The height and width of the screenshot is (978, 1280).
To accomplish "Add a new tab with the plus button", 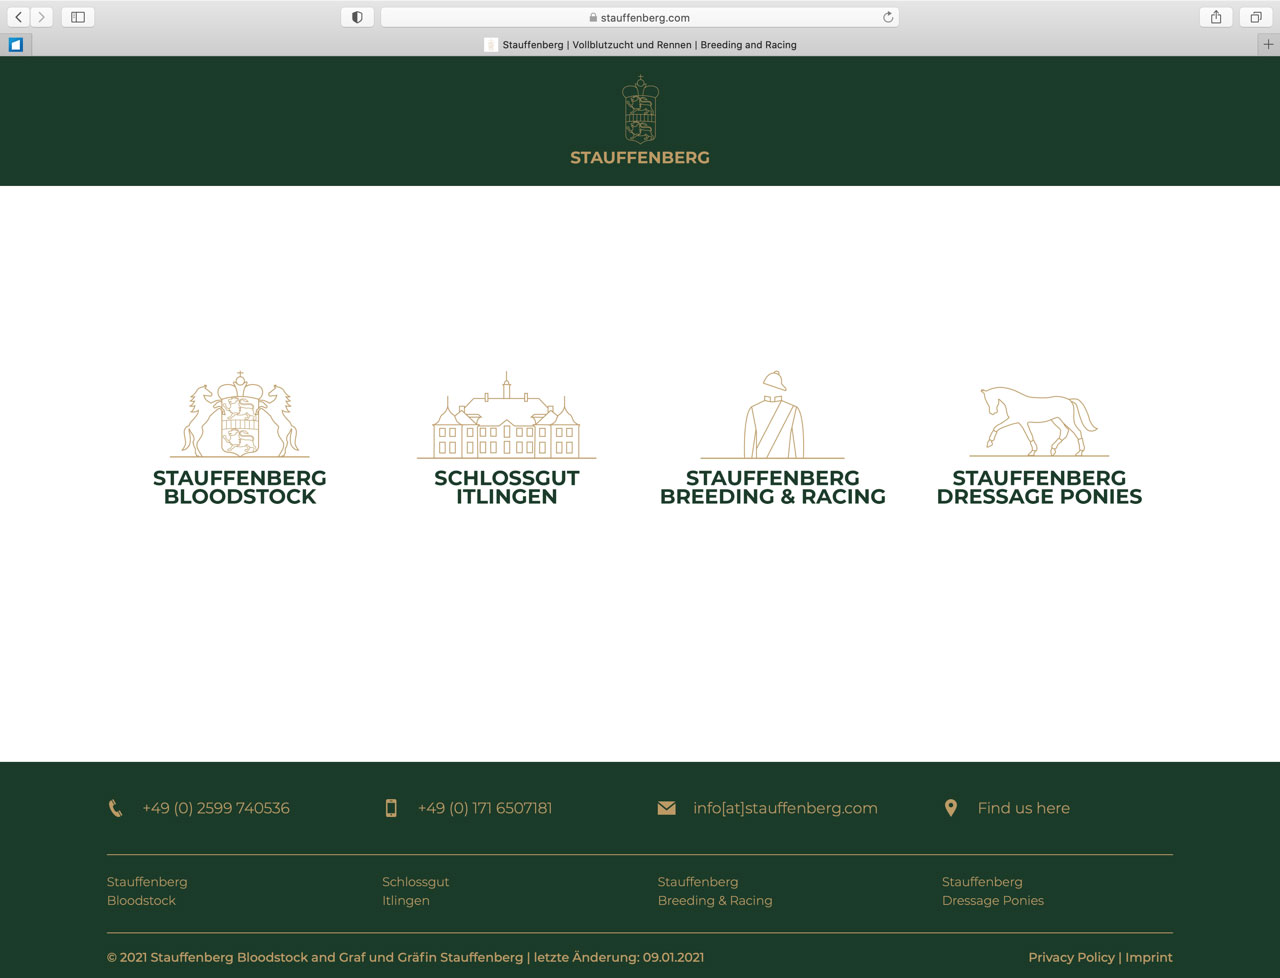I will click(x=1268, y=44).
